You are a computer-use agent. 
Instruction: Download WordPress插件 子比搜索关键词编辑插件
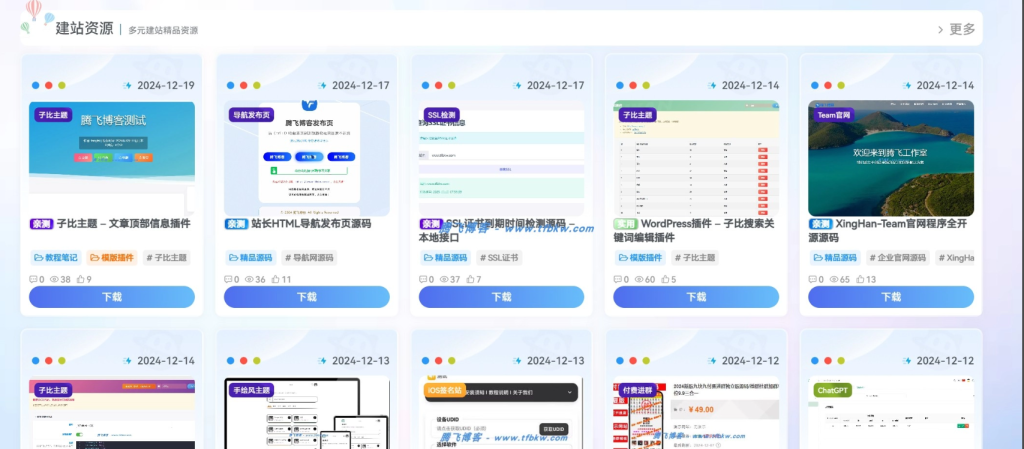coord(696,297)
